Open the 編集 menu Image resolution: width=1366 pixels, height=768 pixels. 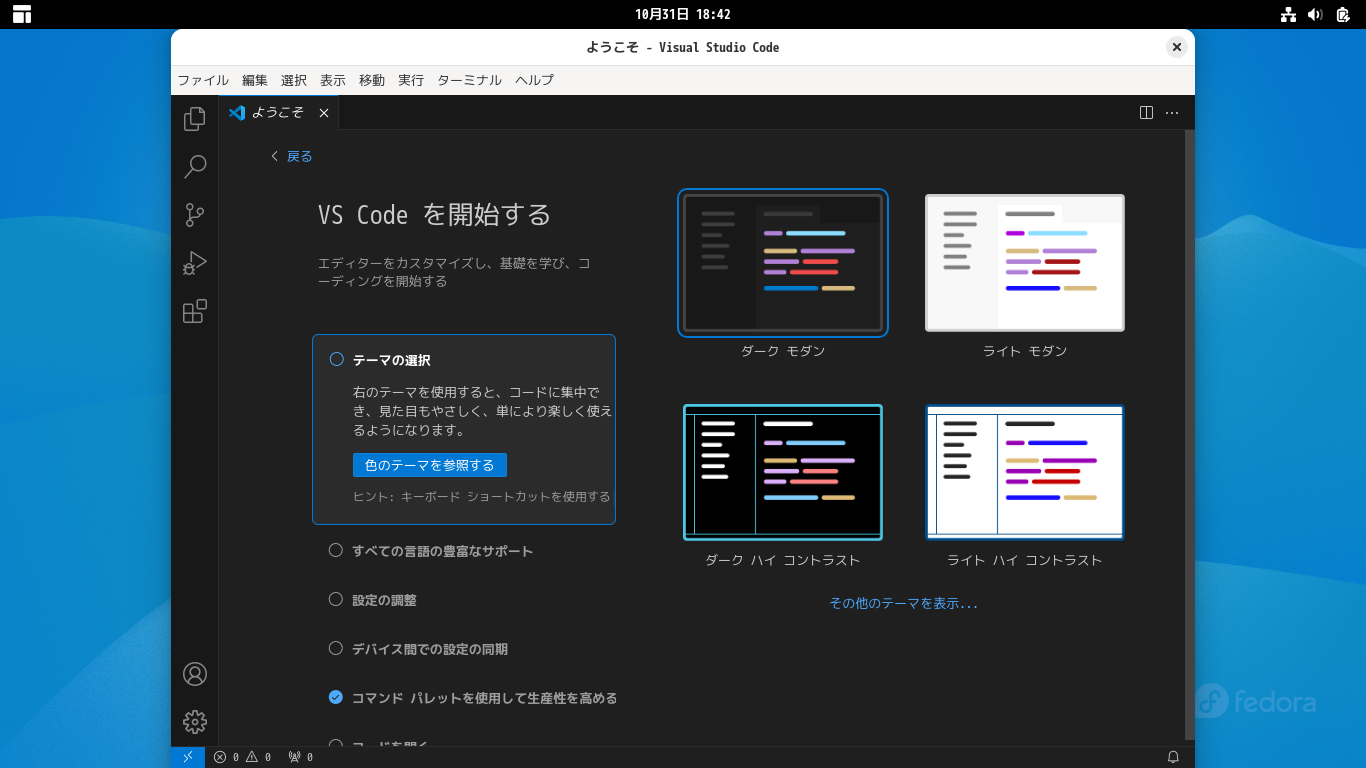pyautogui.click(x=255, y=80)
